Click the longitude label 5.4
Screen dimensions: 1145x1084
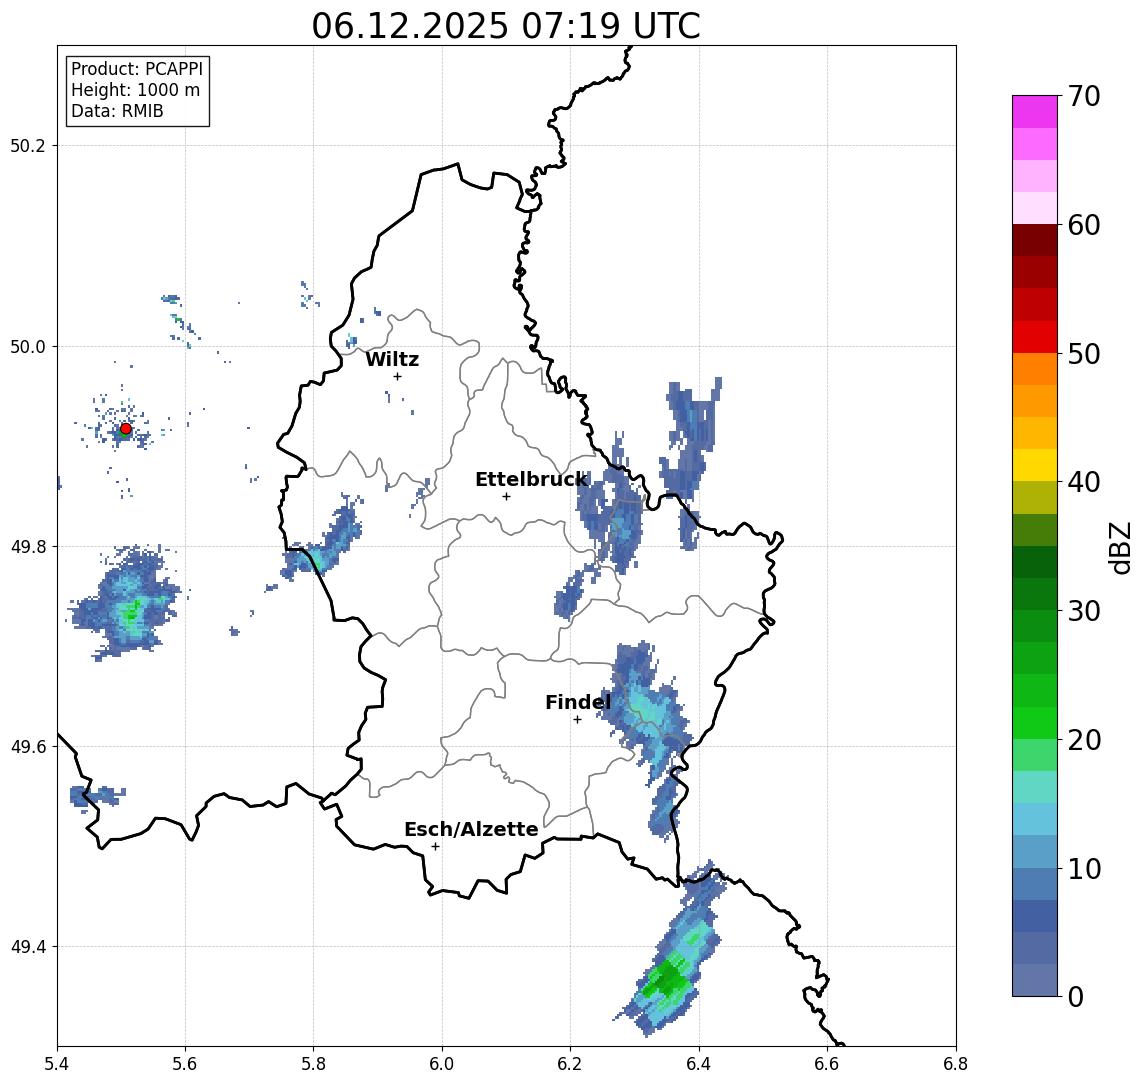(57, 1064)
